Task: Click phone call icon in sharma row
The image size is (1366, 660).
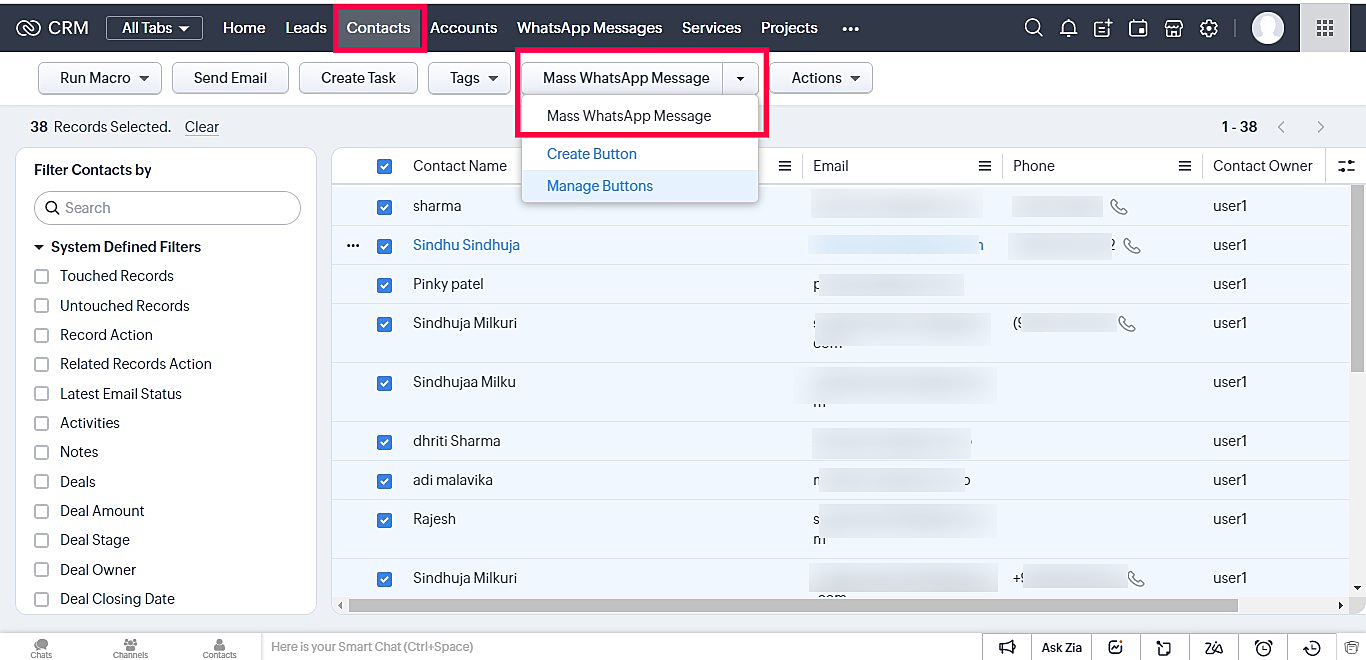Action: (1119, 207)
